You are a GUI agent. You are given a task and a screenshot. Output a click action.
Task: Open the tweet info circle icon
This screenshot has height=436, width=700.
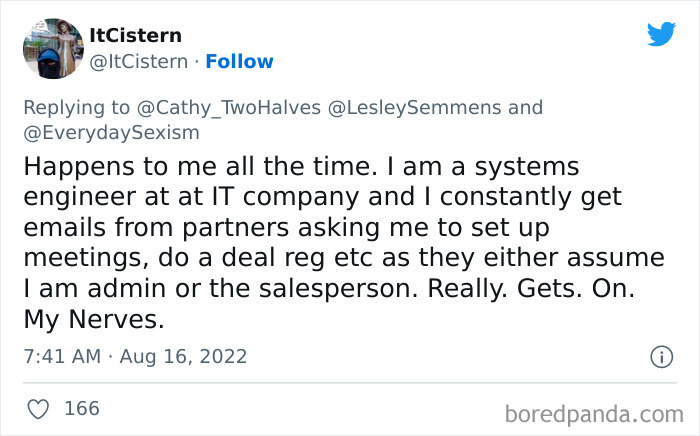click(x=660, y=357)
